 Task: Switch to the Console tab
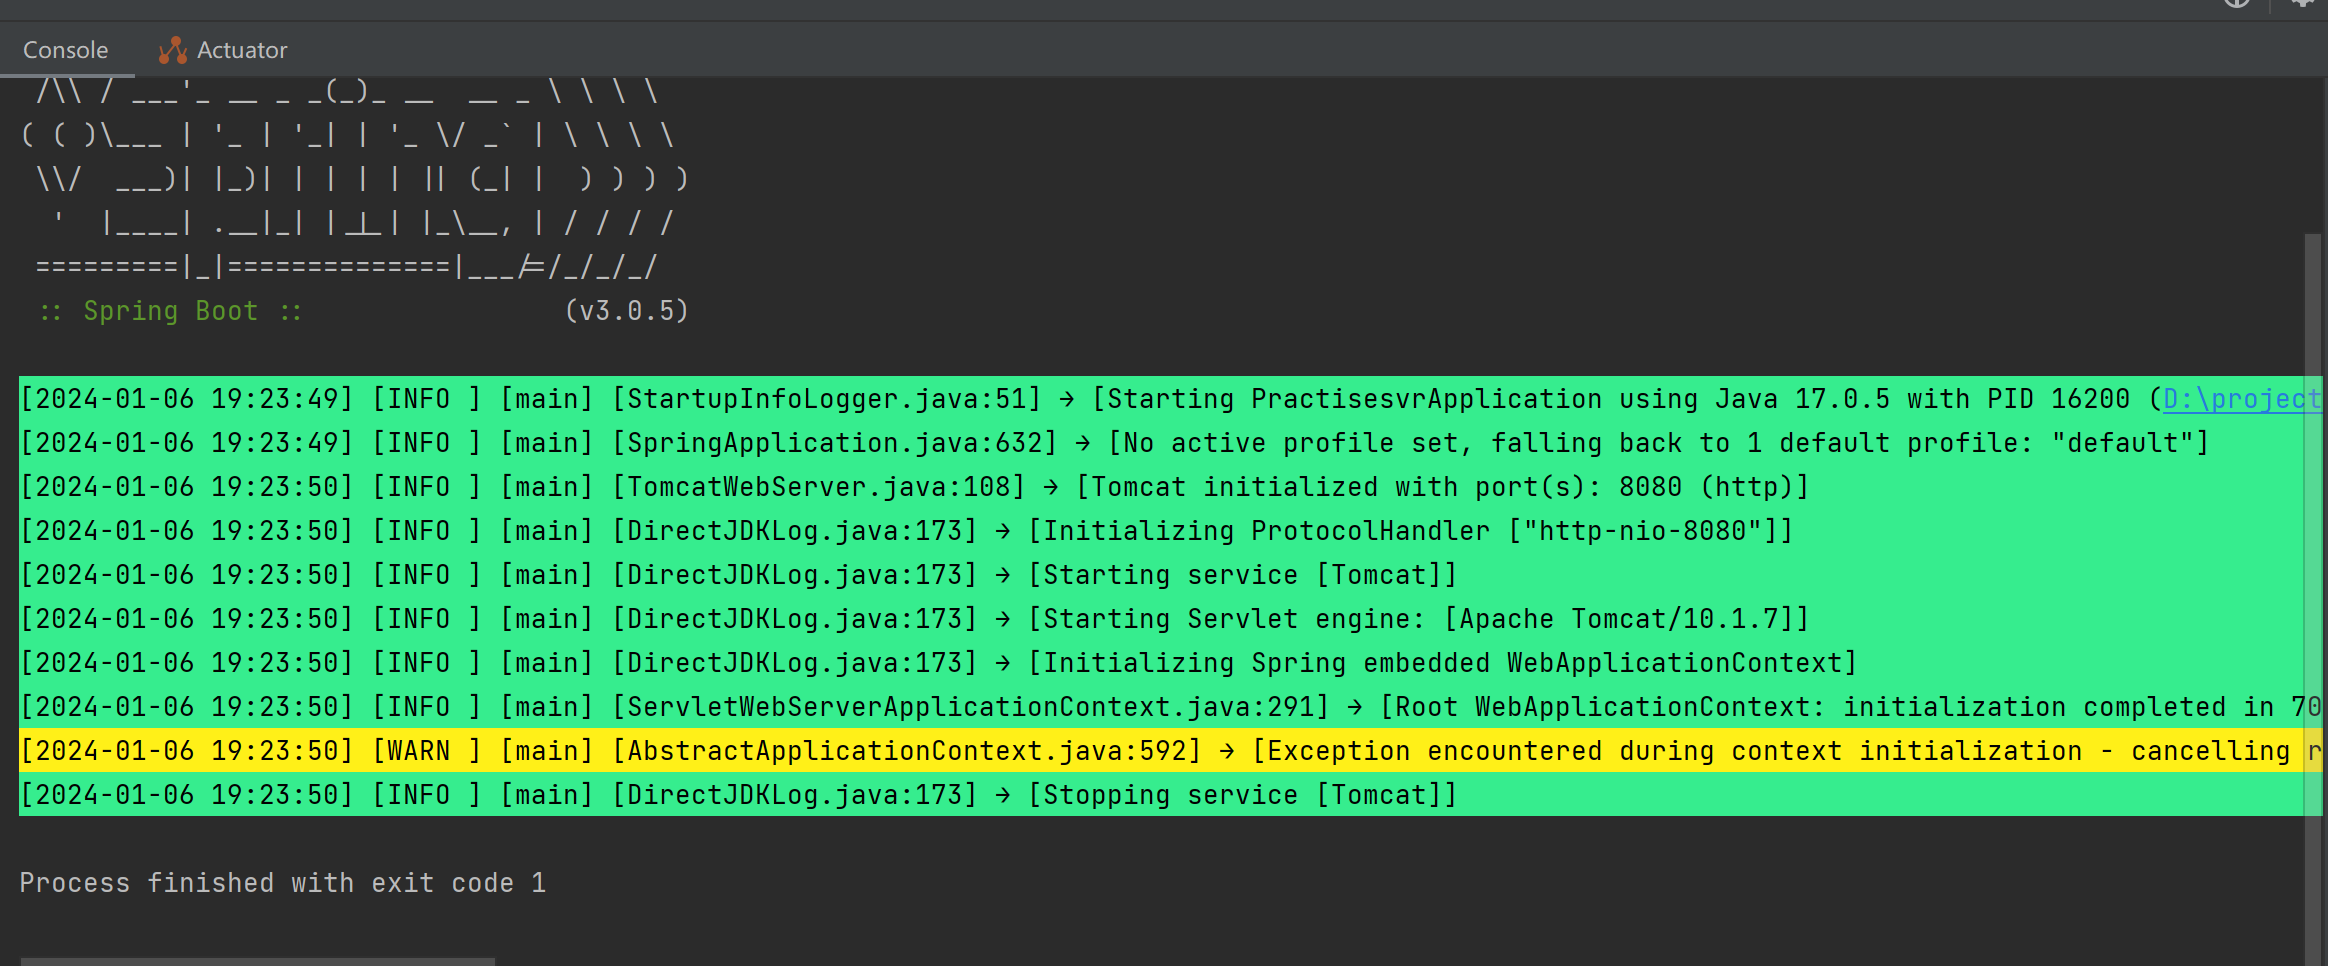click(65, 49)
